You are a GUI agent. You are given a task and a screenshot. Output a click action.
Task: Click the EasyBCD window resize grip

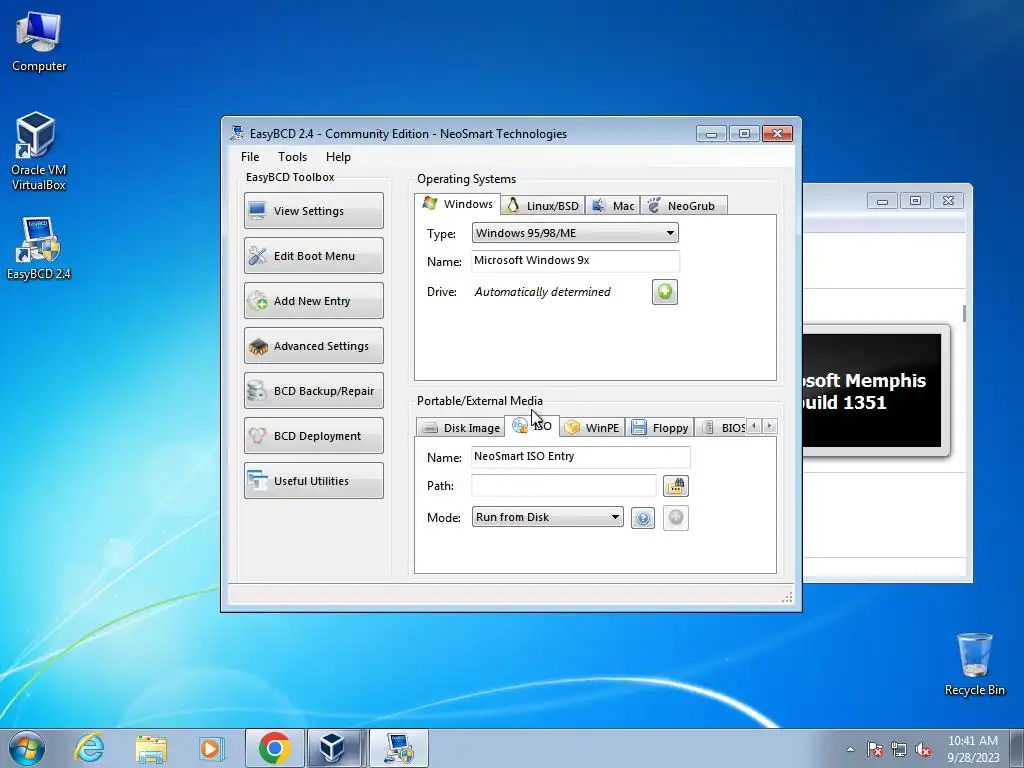tap(787, 597)
